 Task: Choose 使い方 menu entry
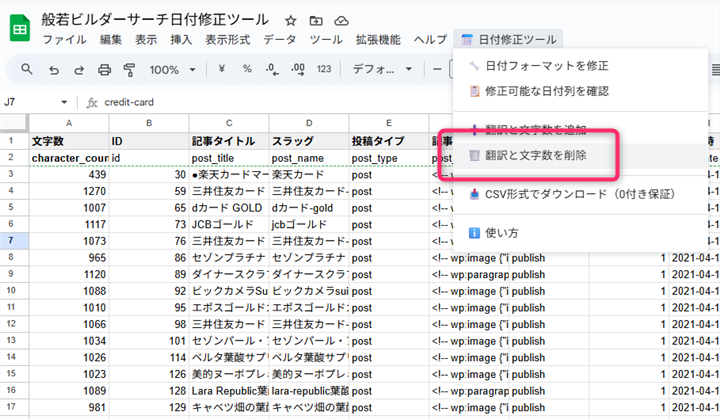click(580, 233)
